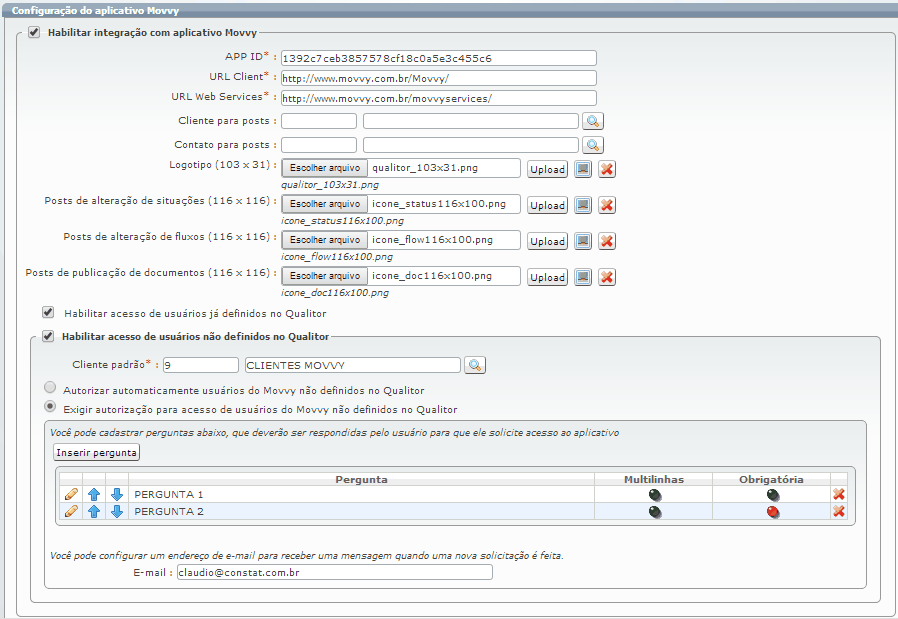This screenshot has width=898, height=619.
Task: Delete PERGUNTA 2 using the red X
Action: point(838,511)
